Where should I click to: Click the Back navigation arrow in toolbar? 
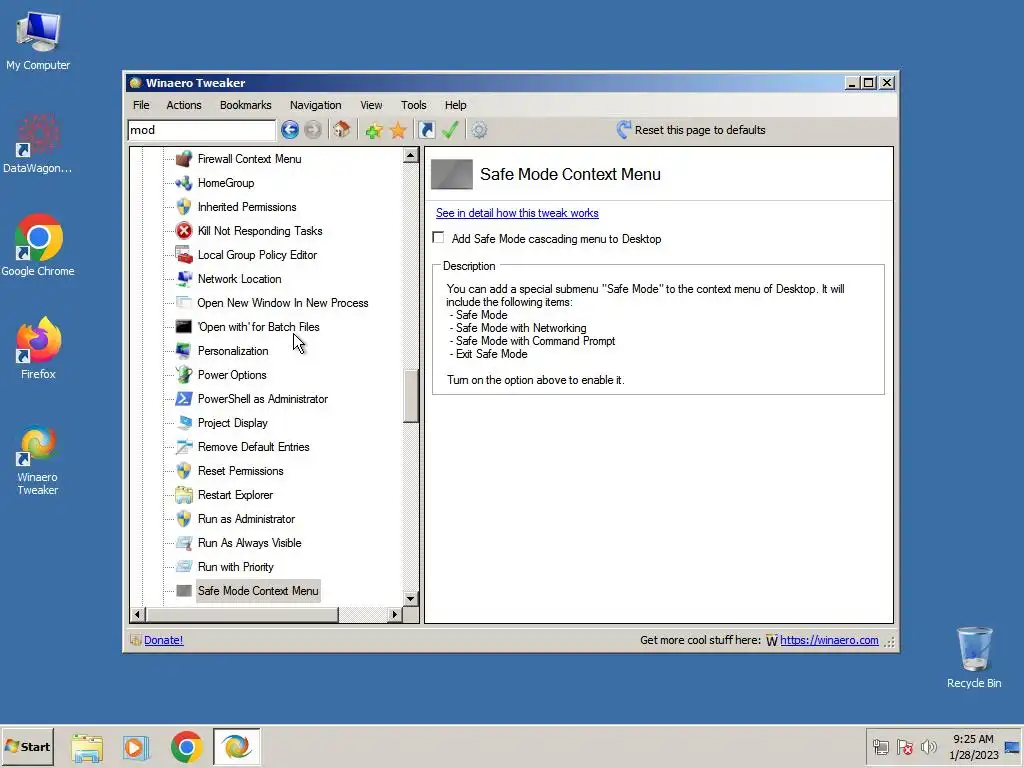coord(290,130)
